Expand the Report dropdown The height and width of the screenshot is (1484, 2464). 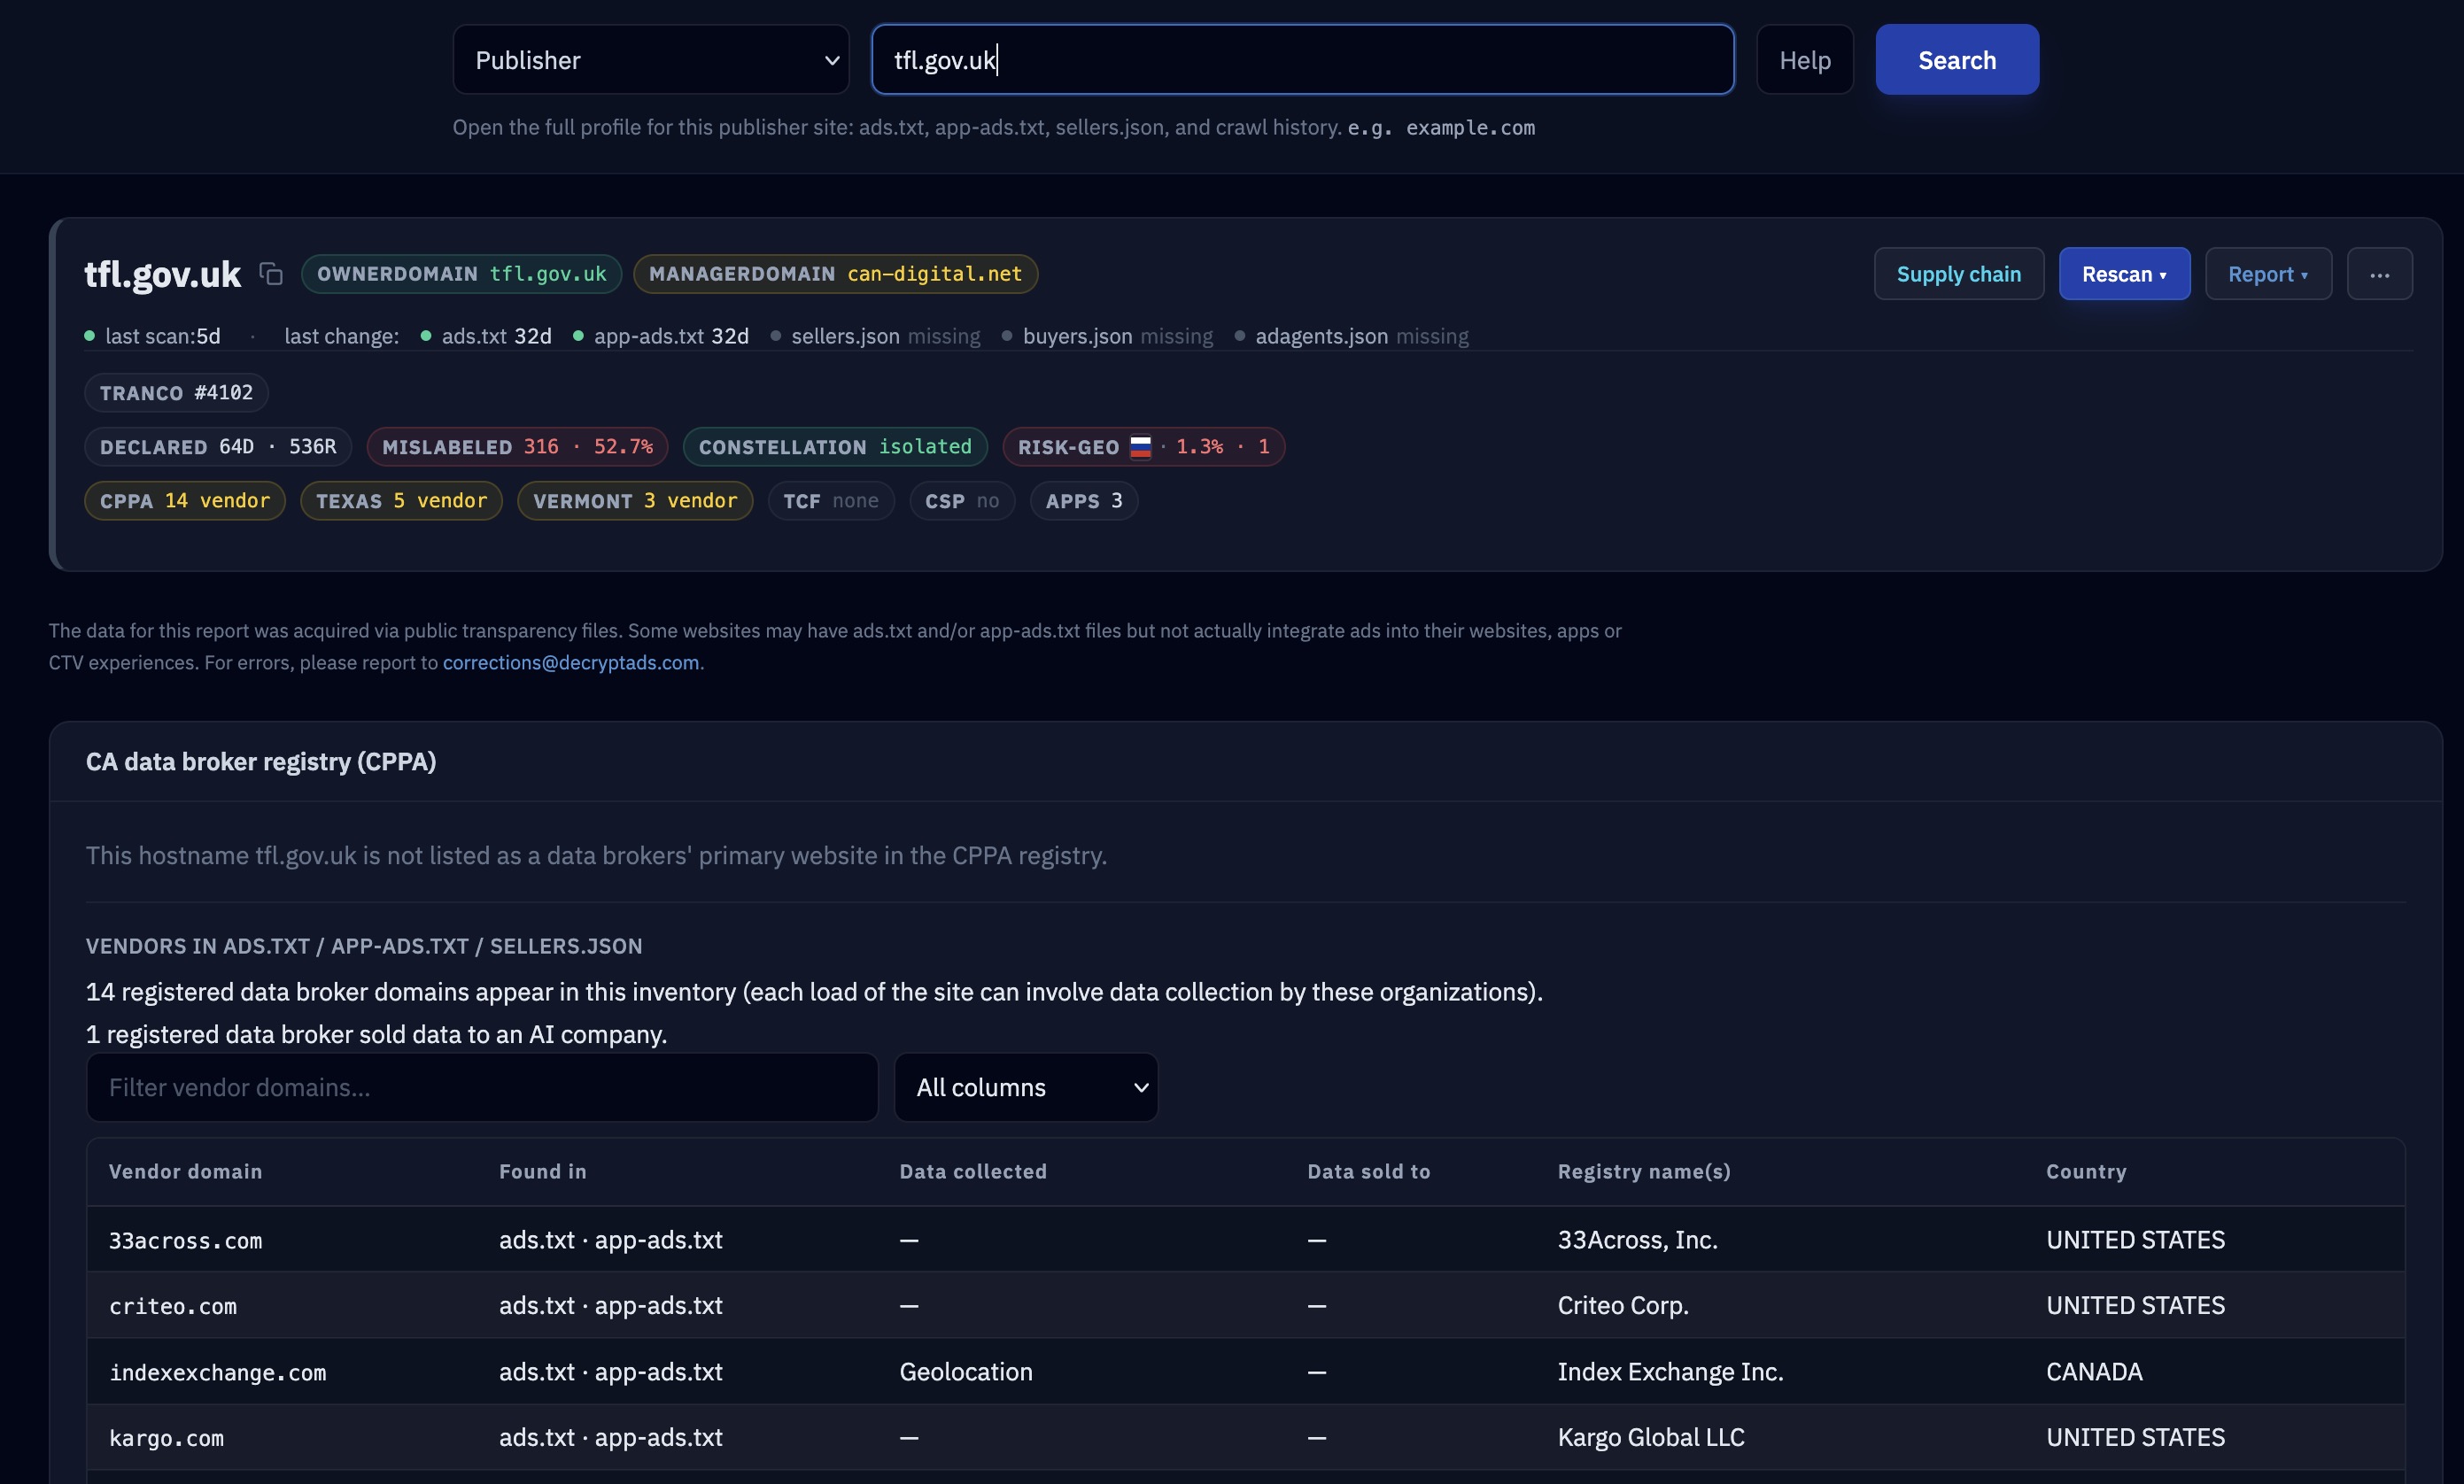point(2268,274)
